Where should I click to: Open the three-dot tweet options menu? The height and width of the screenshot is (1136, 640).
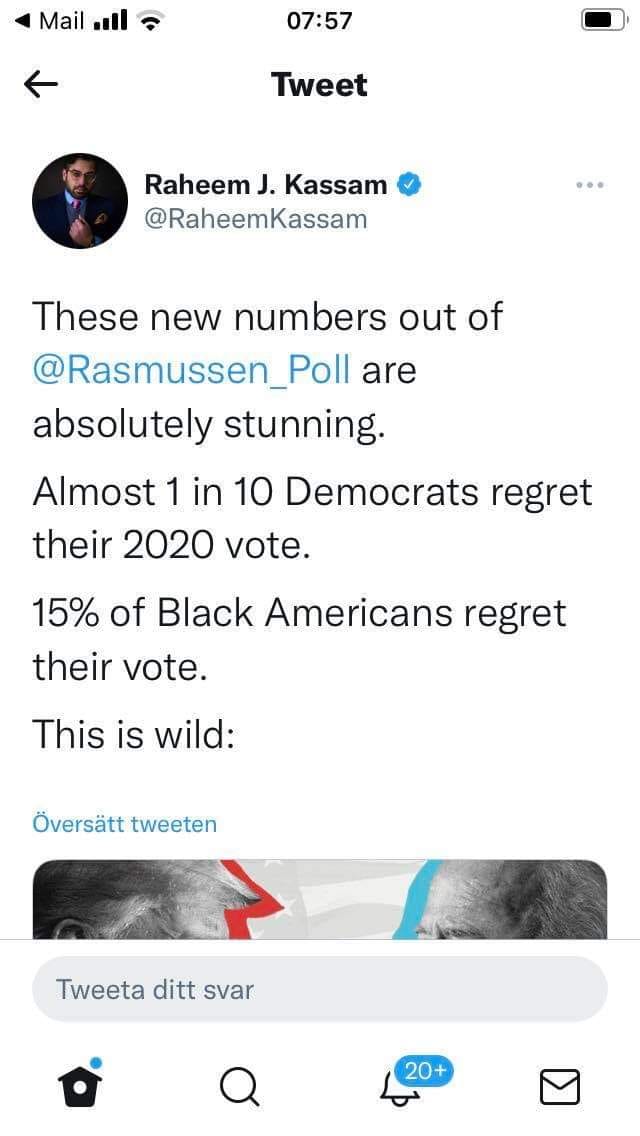pos(591,185)
